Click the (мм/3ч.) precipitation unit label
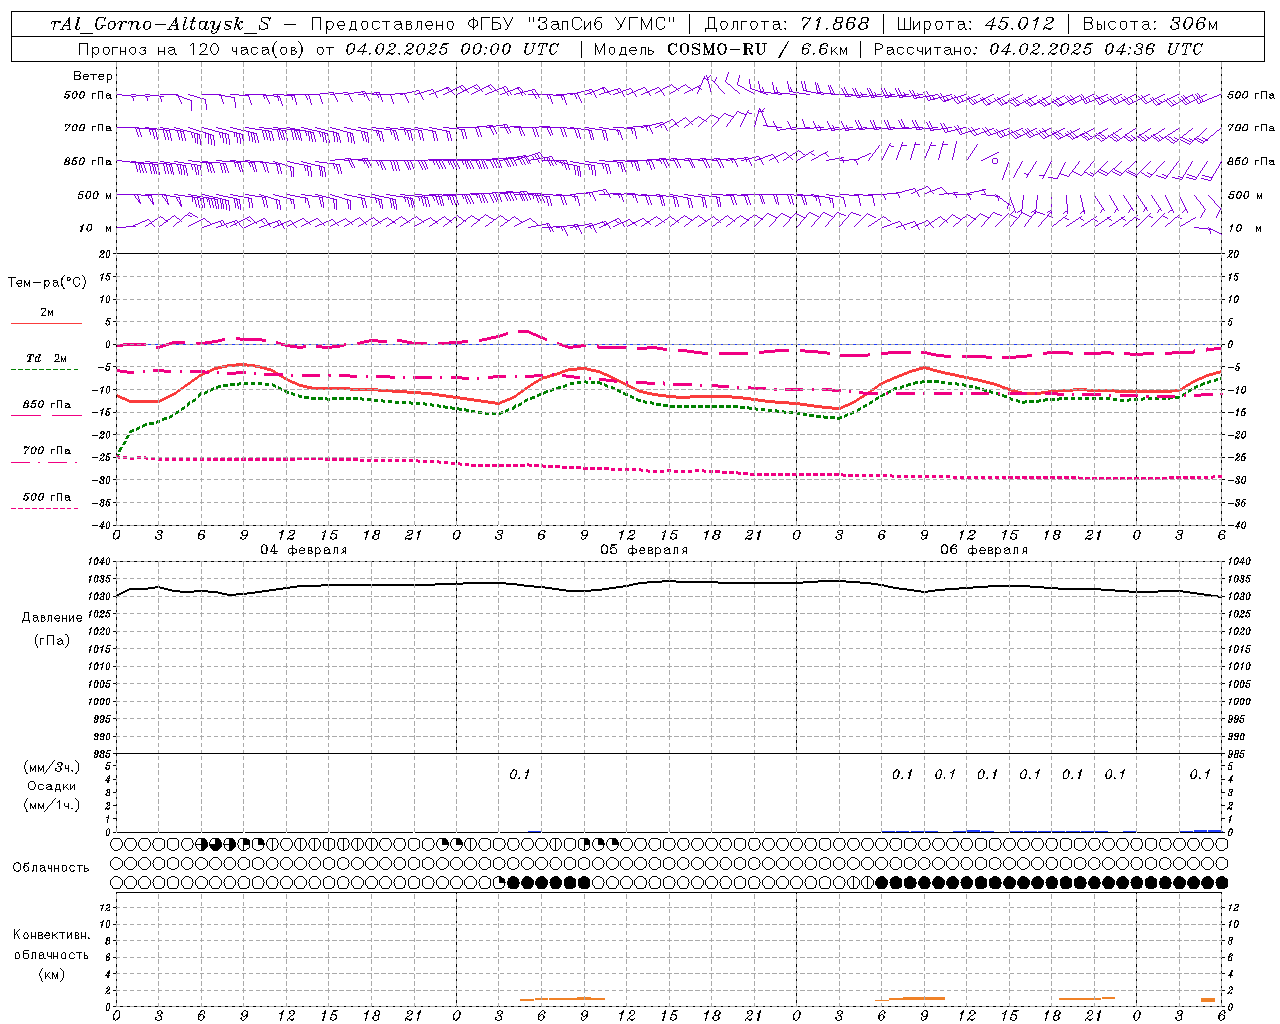This screenshot has height=1024, width=1280. [x=52, y=767]
